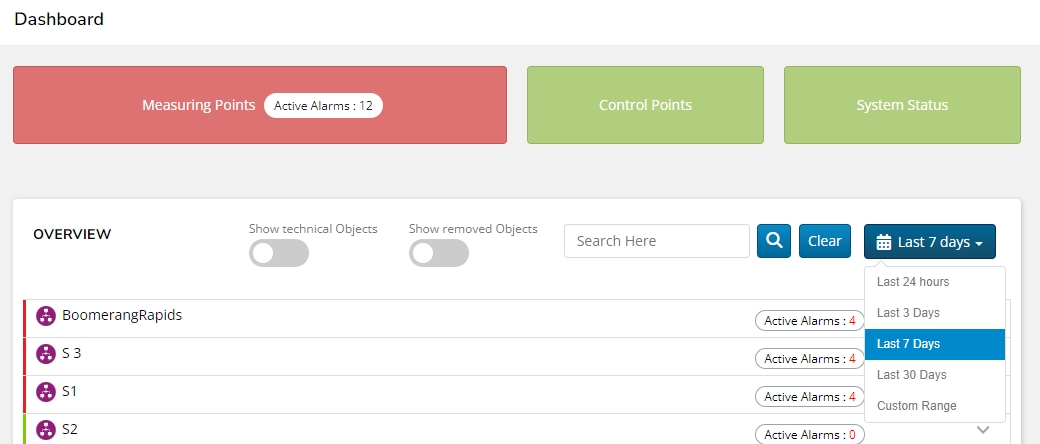
Task: Expand the S2 row chevron
Action: tap(982, 430)
